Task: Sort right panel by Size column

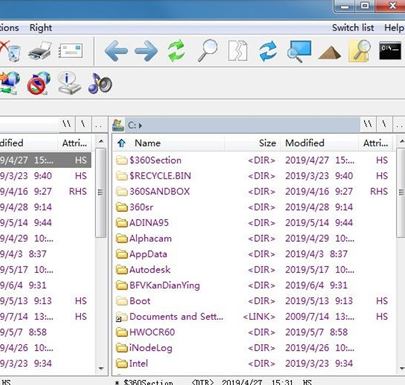Action: click(267, 143)
